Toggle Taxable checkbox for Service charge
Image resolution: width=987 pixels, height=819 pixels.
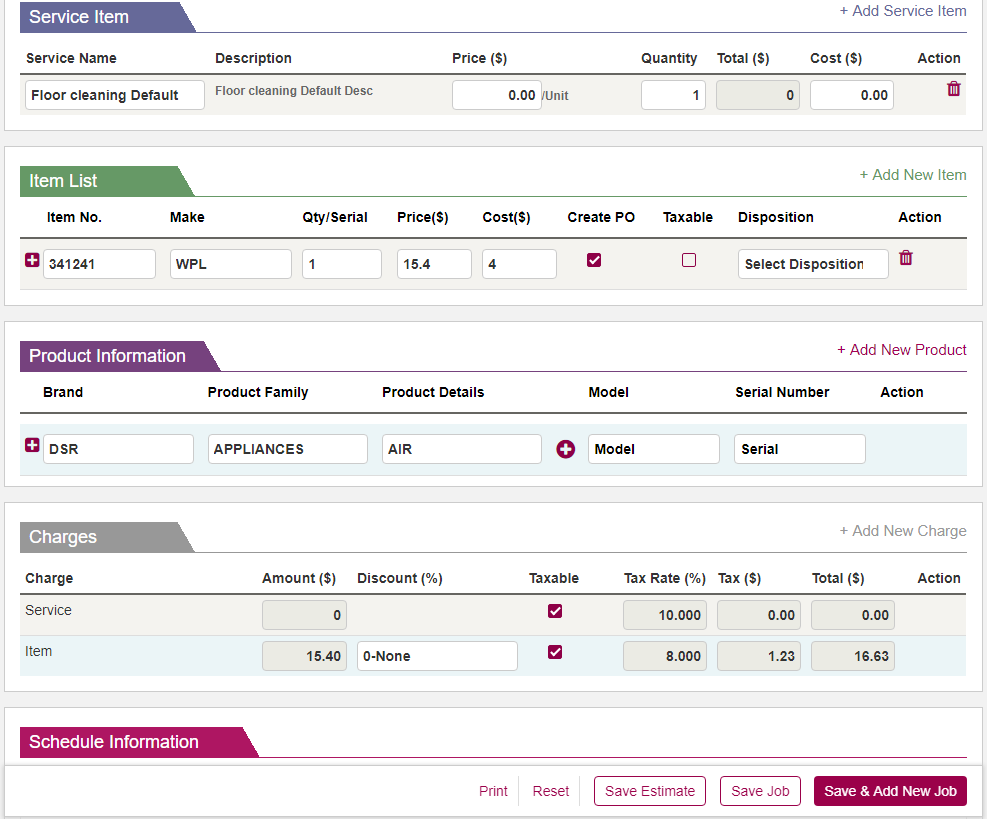coord(555,611)
